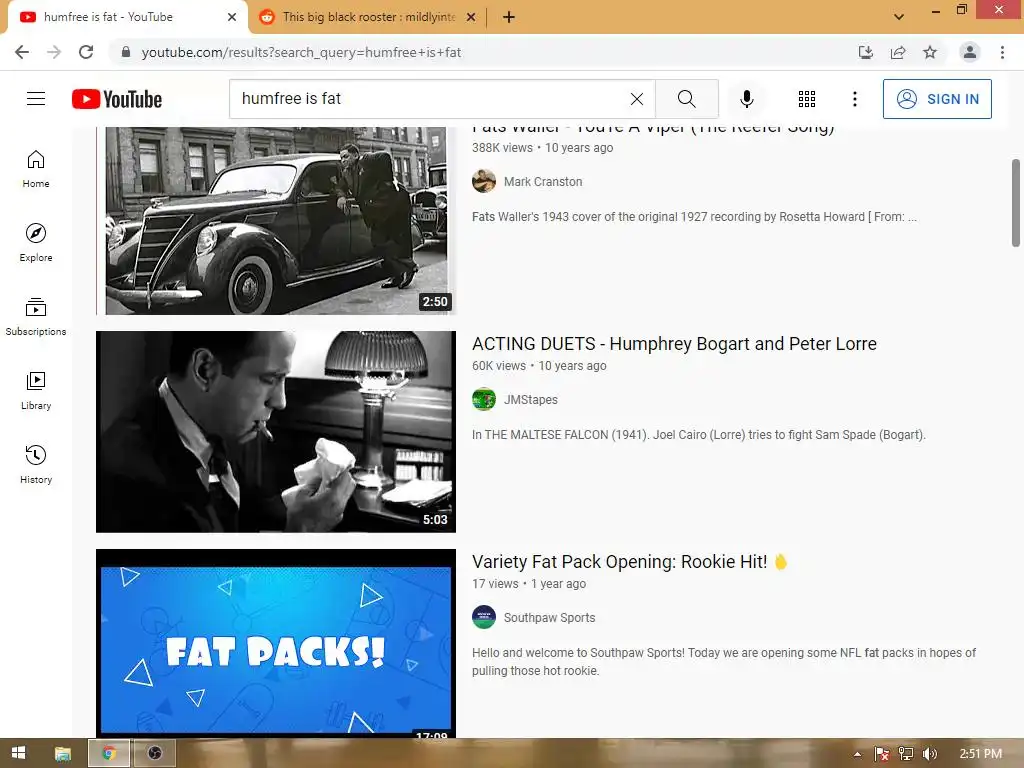Click the SIGN IN button
This screenshot has height=768, width=1024.
tap(937, 99)
